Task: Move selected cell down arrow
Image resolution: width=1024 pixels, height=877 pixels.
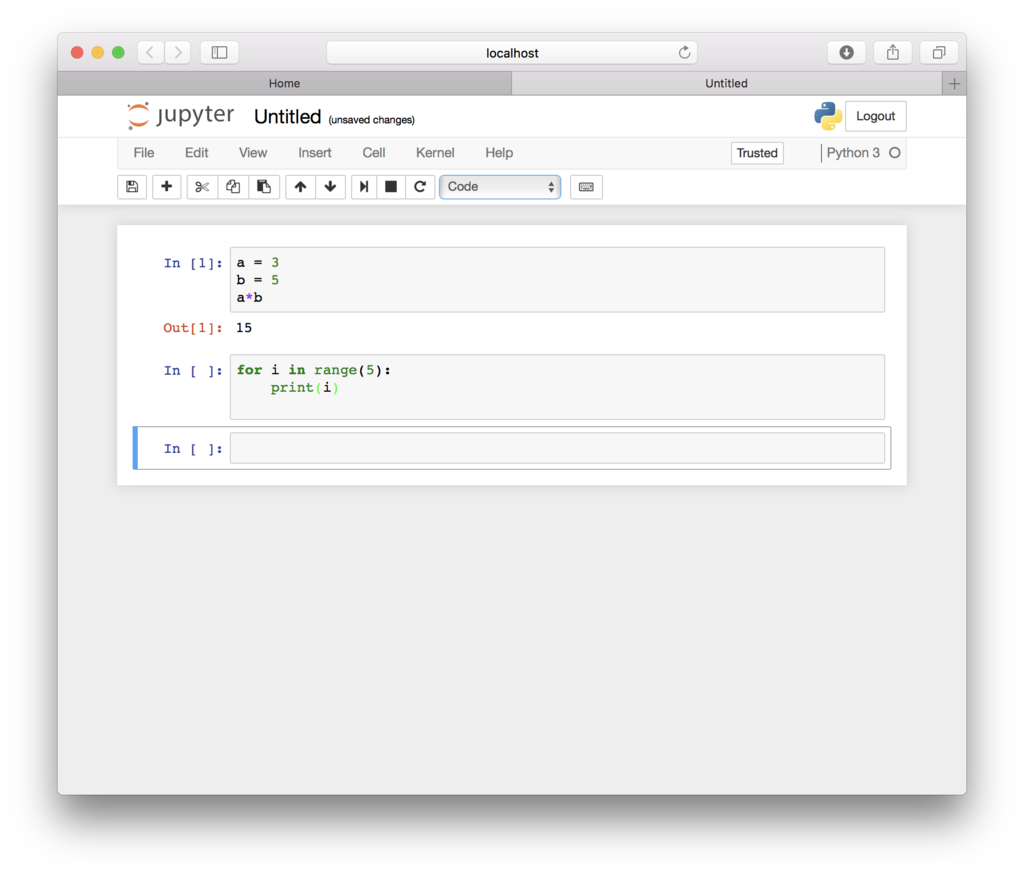Action: [330, 187]
